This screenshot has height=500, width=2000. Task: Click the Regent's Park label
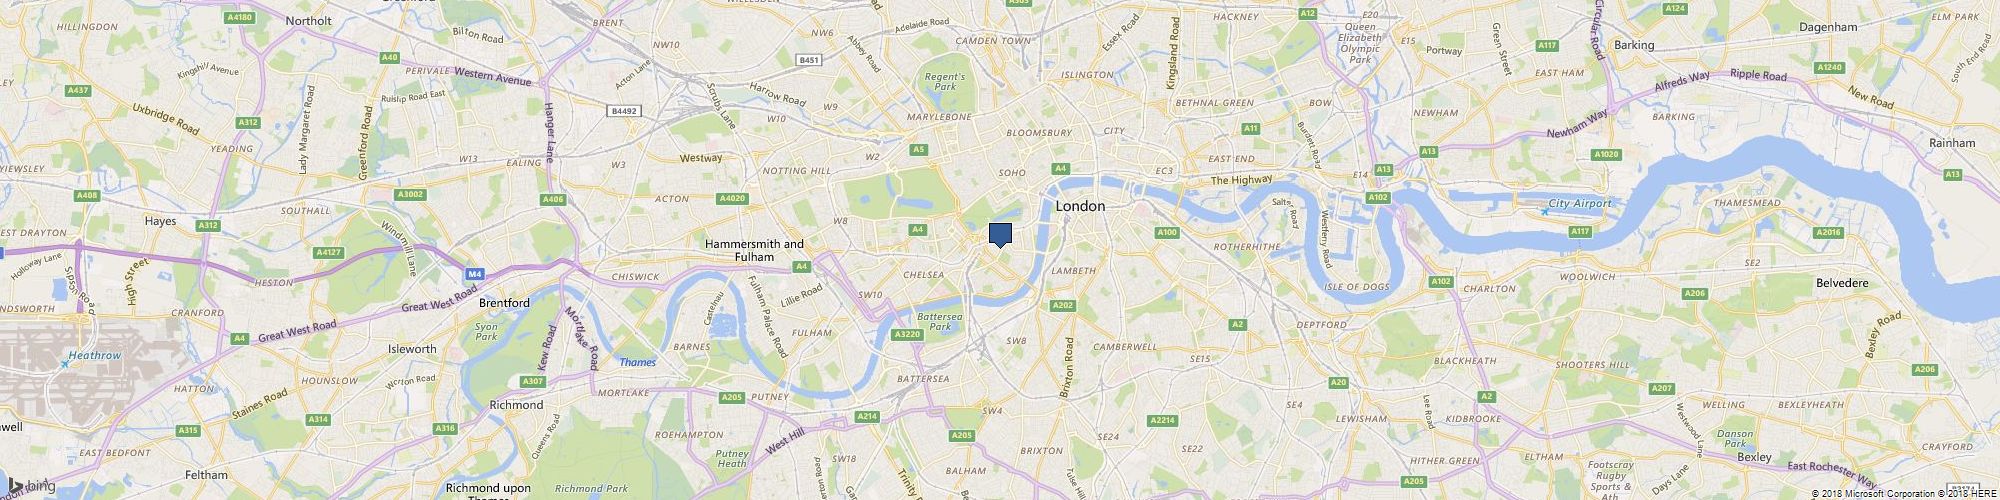point(945,81)
